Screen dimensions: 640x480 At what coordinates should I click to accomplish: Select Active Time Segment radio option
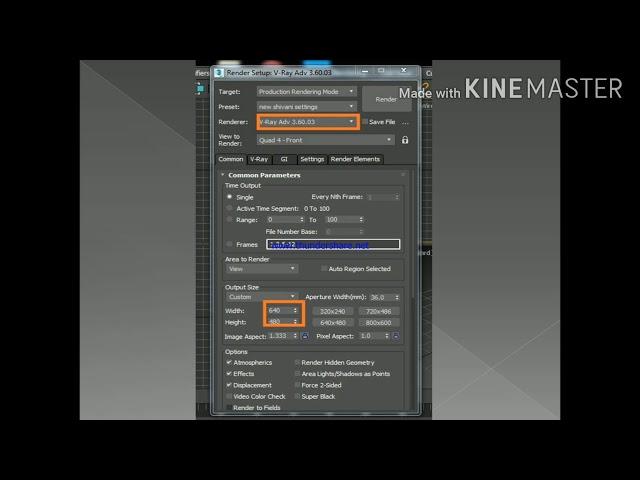[x=230, y=208]
